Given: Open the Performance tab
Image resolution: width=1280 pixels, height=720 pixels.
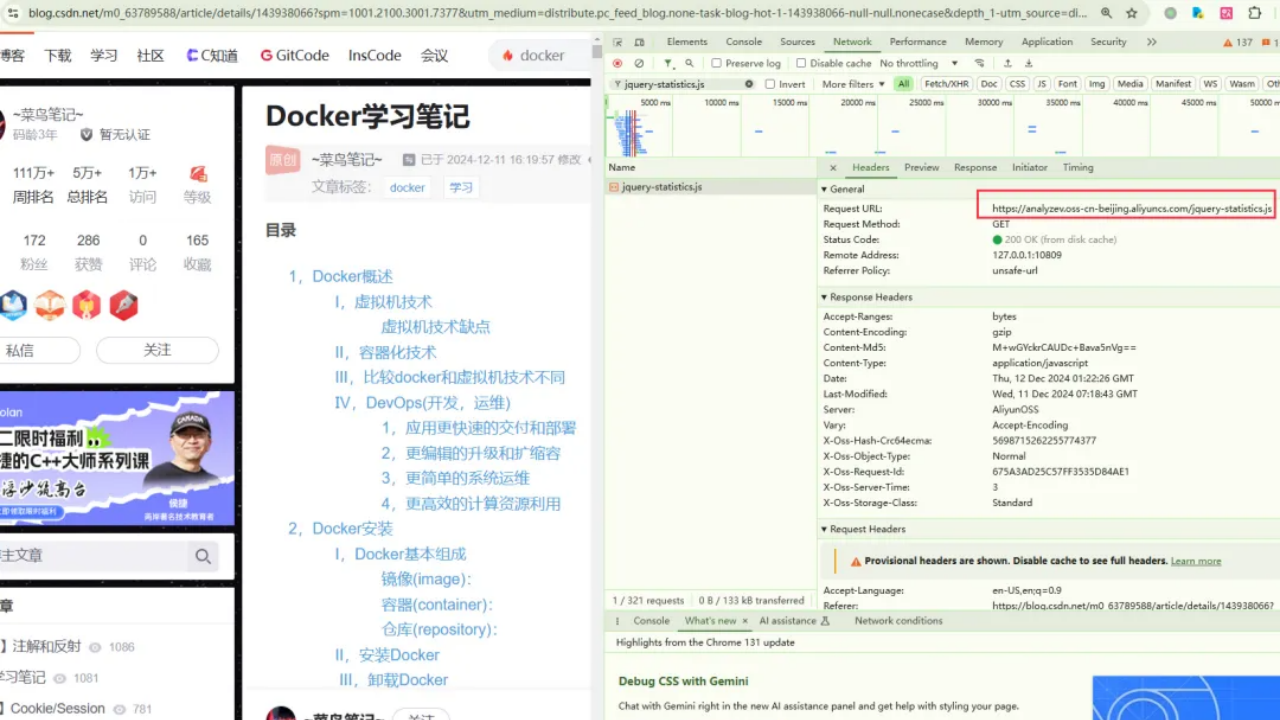Looking at the screenshot, I should click(x=918, y=42).
